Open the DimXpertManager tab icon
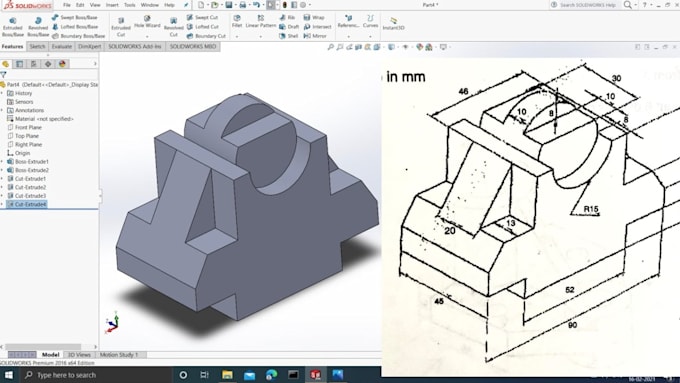680x383 pixels. [48, 64]
